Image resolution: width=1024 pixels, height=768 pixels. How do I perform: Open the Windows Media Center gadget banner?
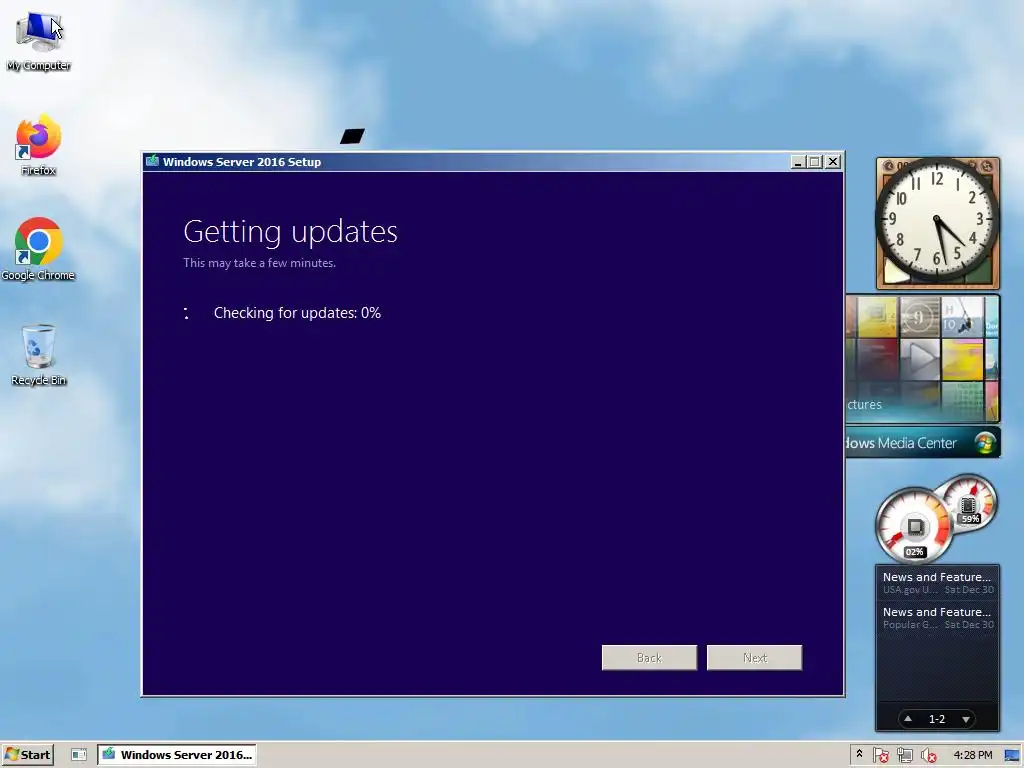pyautogui.click(x=923, y=443)
